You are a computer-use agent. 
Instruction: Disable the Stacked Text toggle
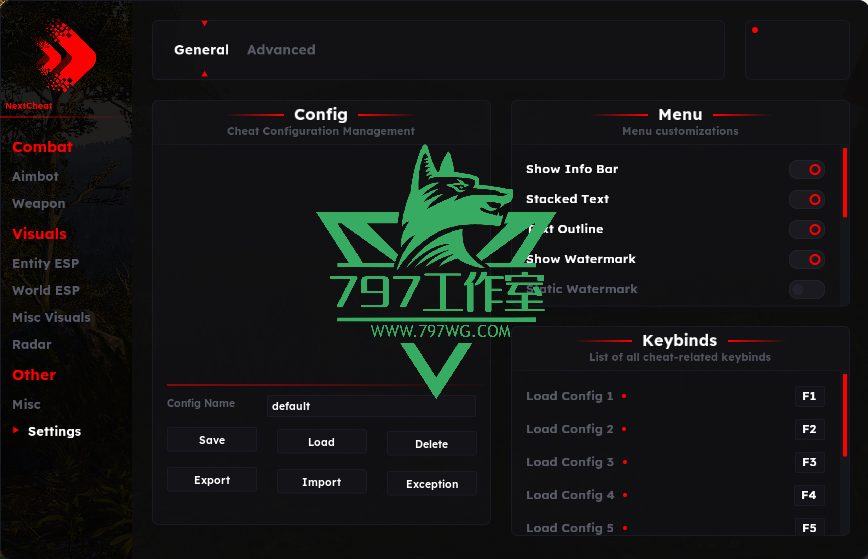807,199
